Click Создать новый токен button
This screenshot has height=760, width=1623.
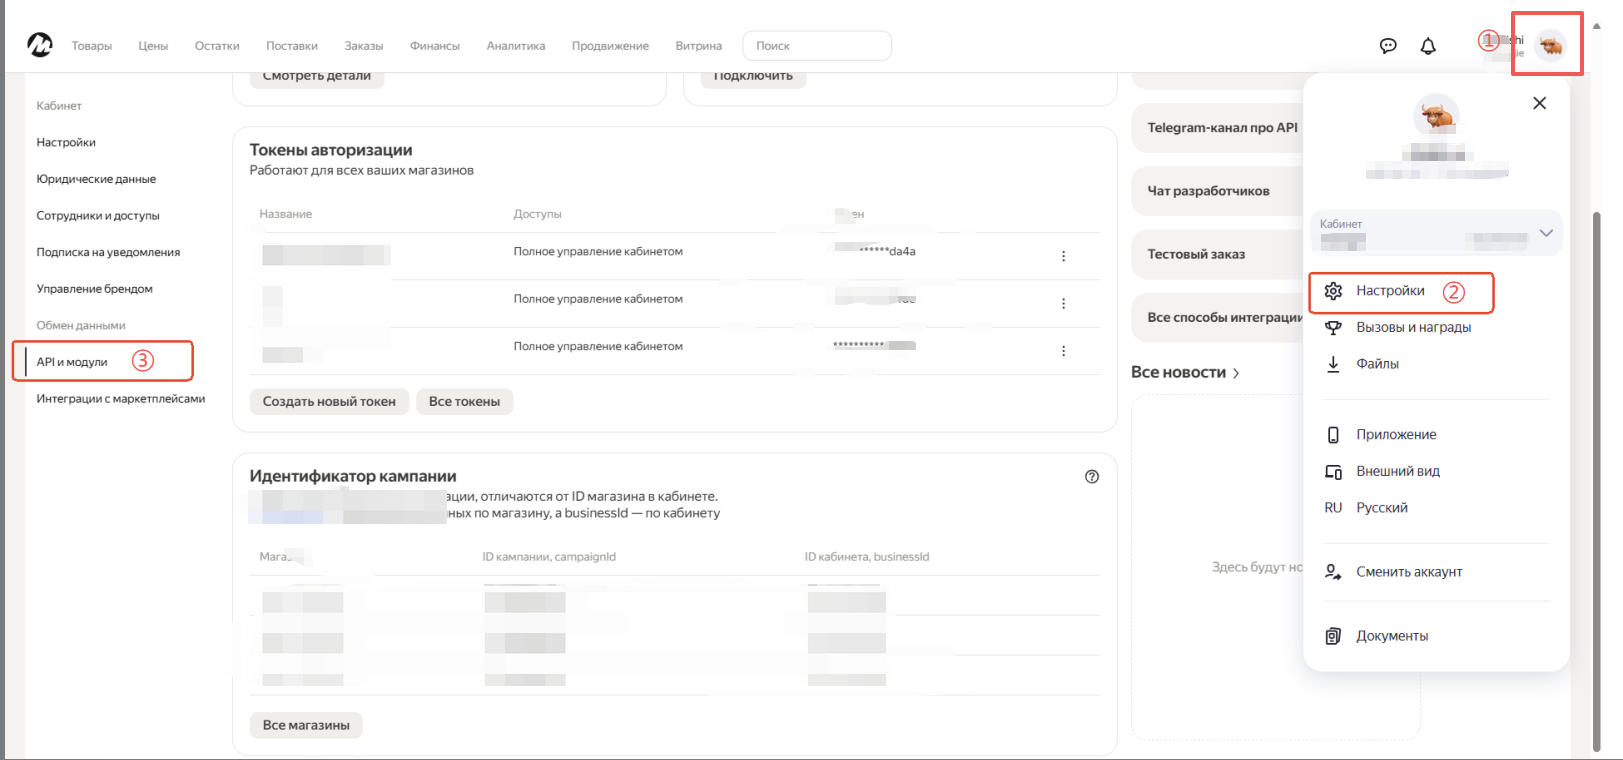pyautogui.click(x=329, y=401)
